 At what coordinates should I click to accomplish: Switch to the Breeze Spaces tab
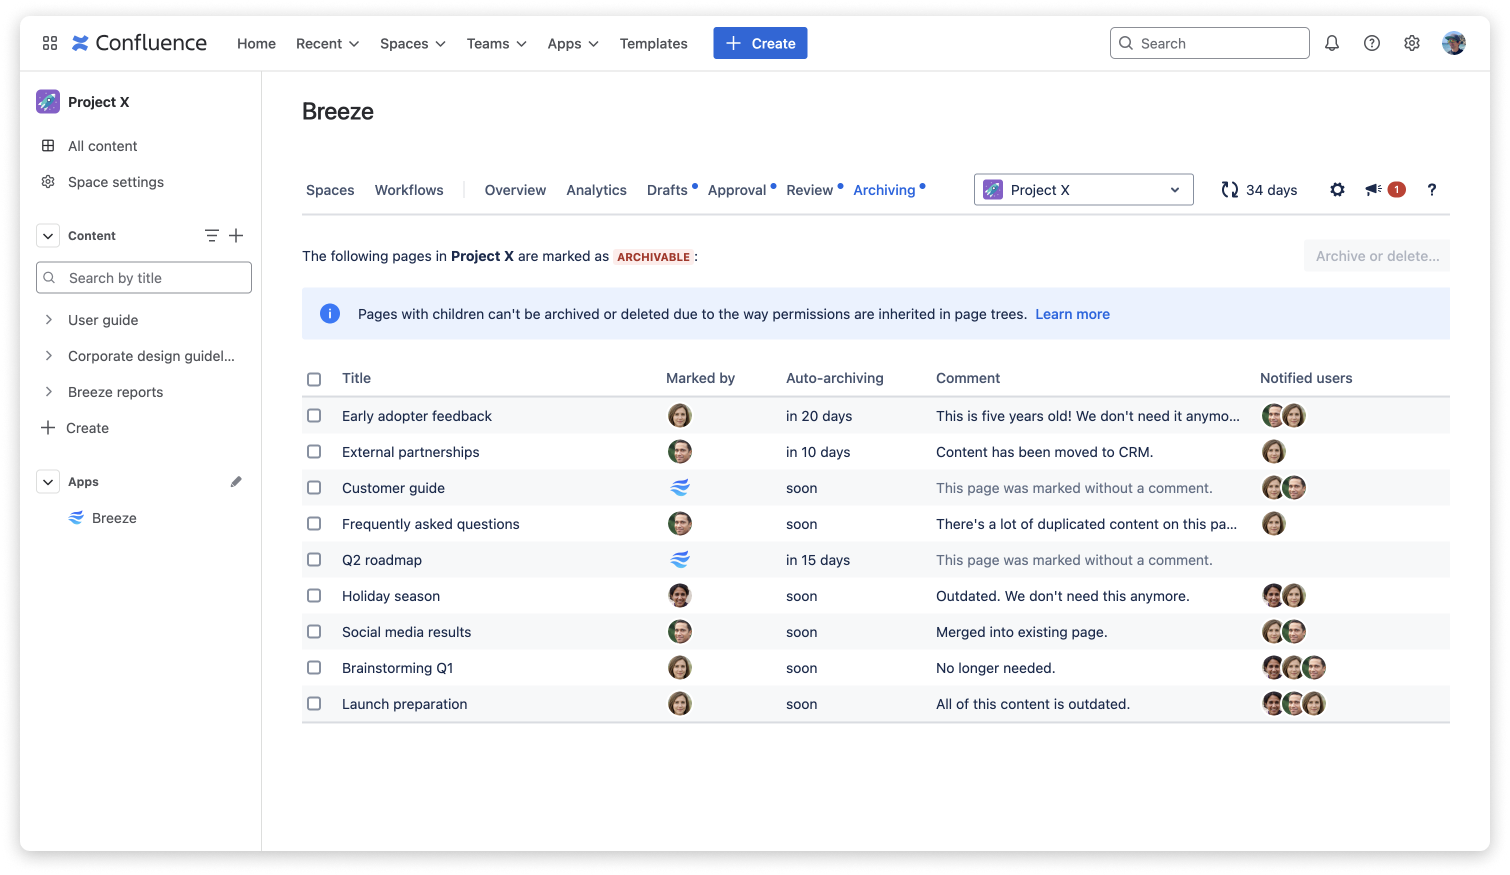click(x=330, y=190)
